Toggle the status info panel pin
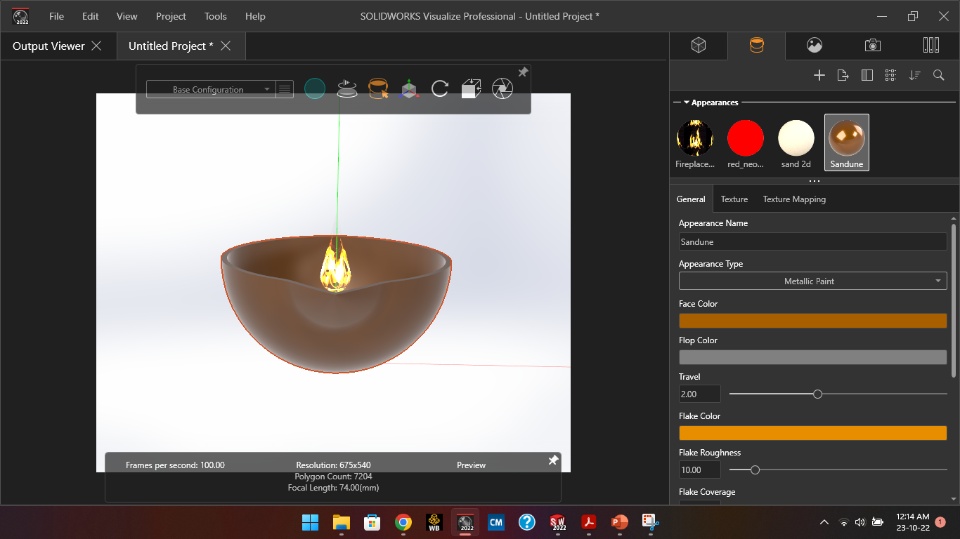Screen dimensions: 960x539 point(553,460)
